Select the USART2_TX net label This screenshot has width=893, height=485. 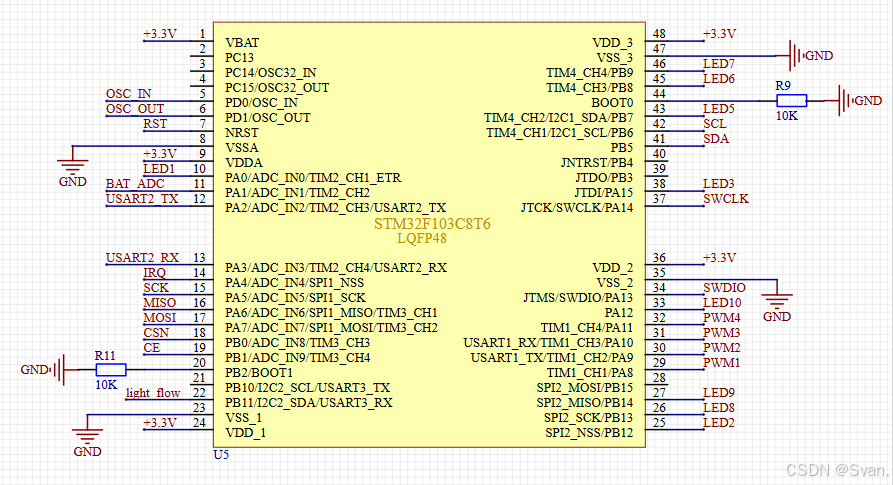(x=142, y=199)
